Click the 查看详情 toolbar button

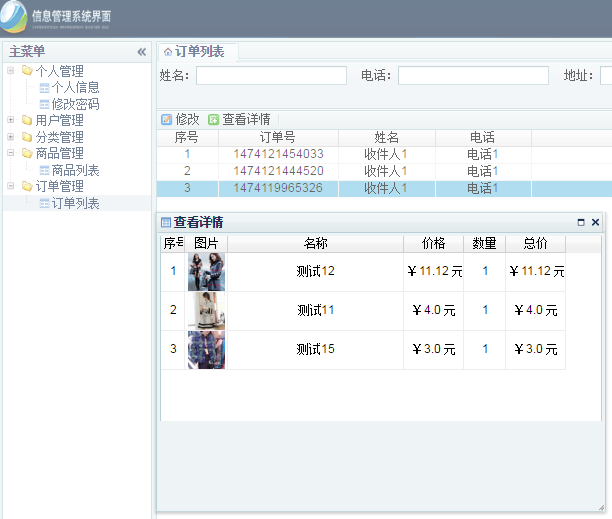pos(239,120)
